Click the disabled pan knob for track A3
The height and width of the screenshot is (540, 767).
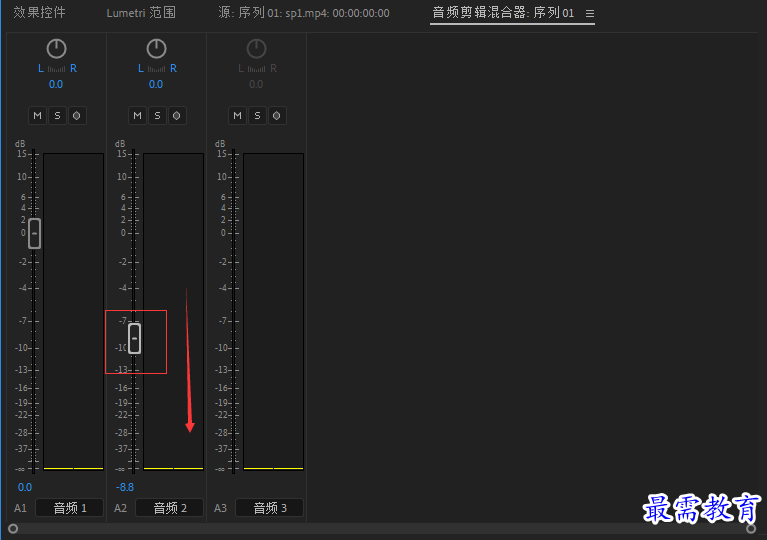coord(256,48)
